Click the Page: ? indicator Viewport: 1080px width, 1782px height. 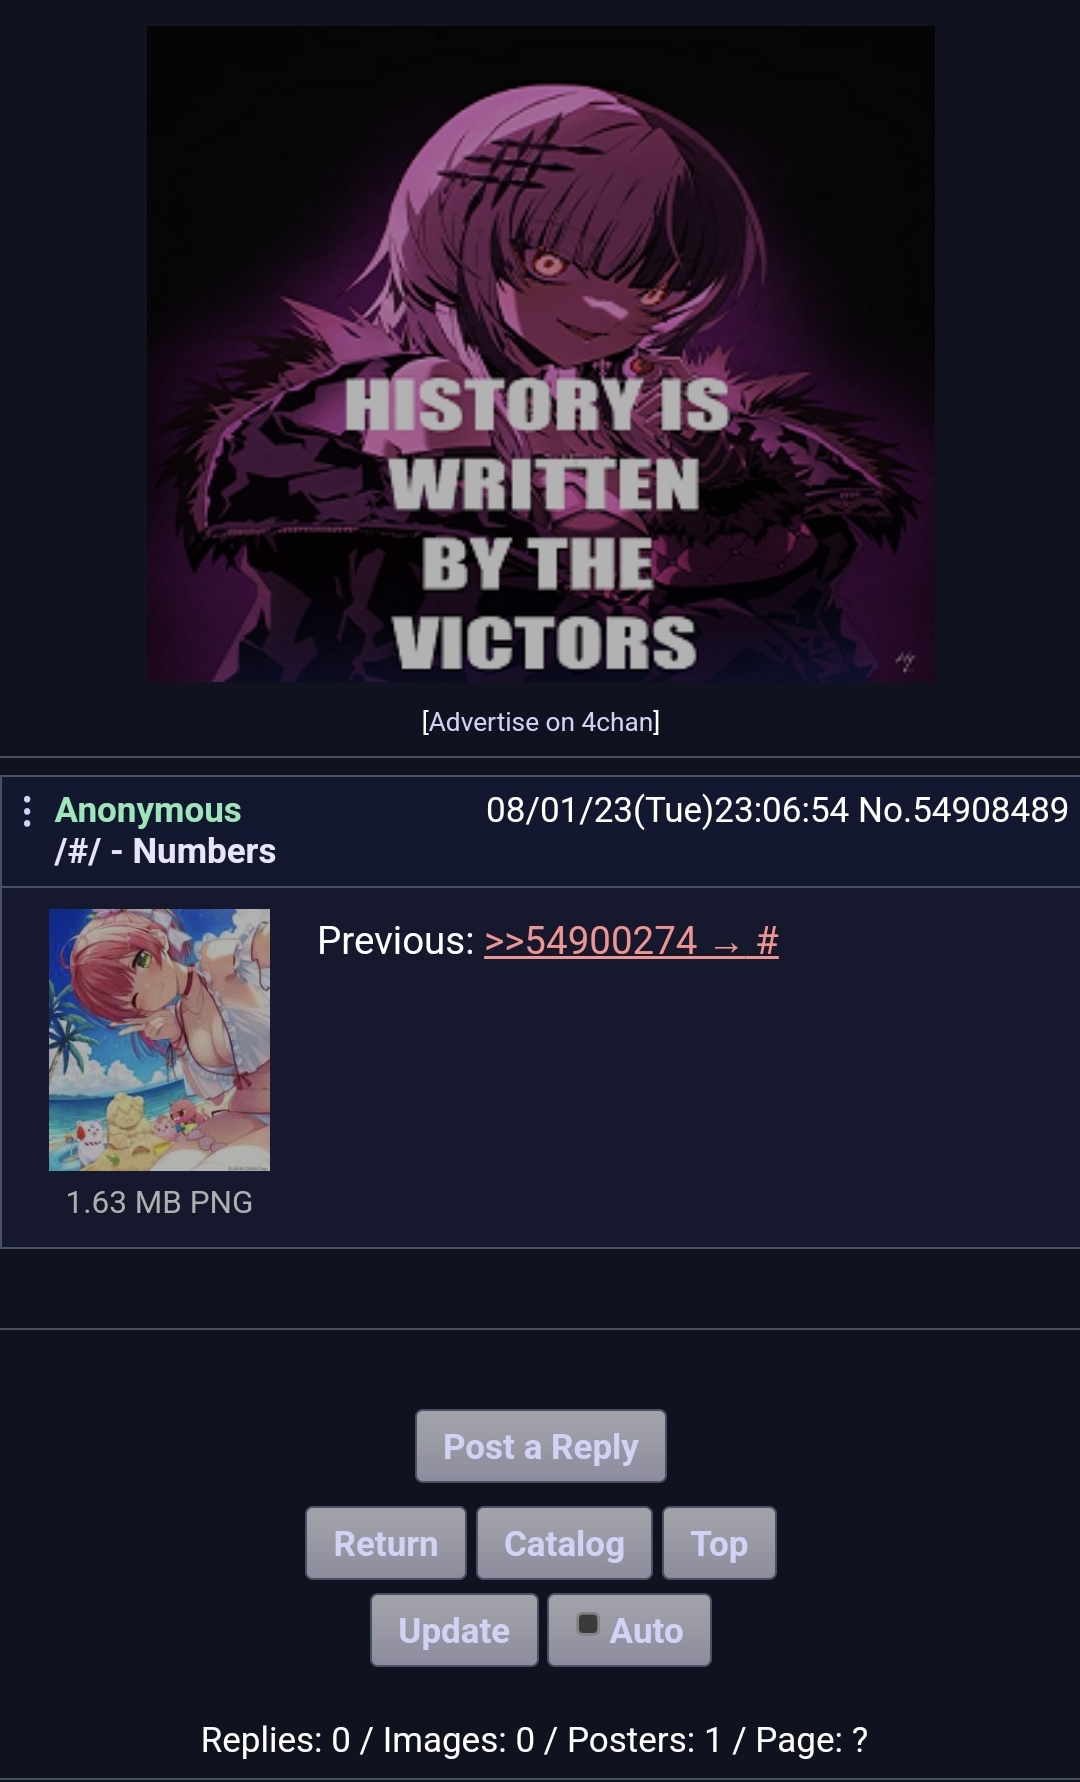click(812, 1740)
